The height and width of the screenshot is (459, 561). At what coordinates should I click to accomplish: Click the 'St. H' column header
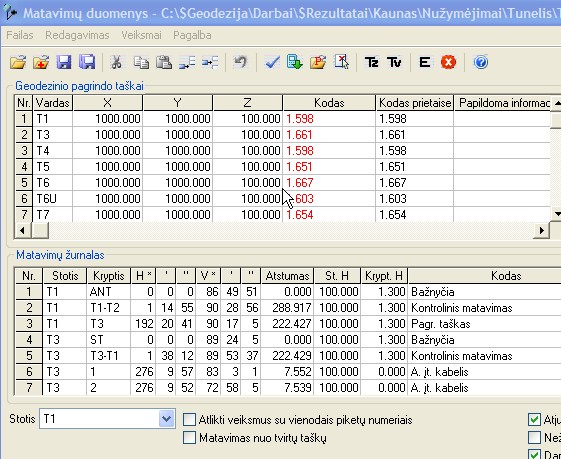[337, 276]
